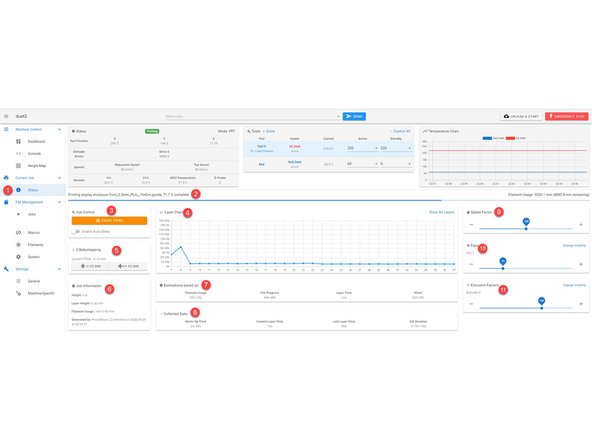
Task: Click the Status info icon in sidebar
Action: tap(18, 190)
